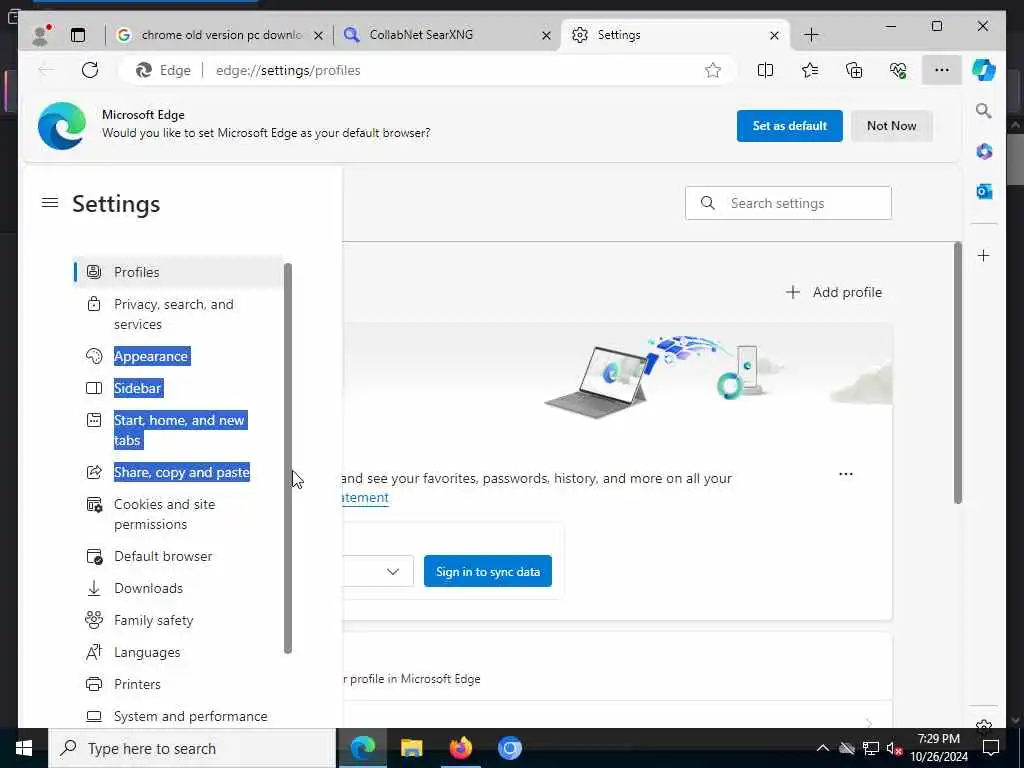Click Sign in to sync data
This screenshot has height=768, width=1024.
coord(488,571)
